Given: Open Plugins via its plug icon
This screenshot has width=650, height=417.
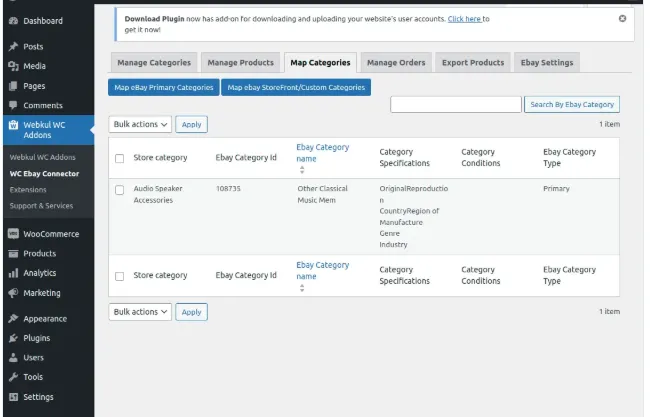Looking at the screenshot, I should pyautogui.click(x=12, y=338).
